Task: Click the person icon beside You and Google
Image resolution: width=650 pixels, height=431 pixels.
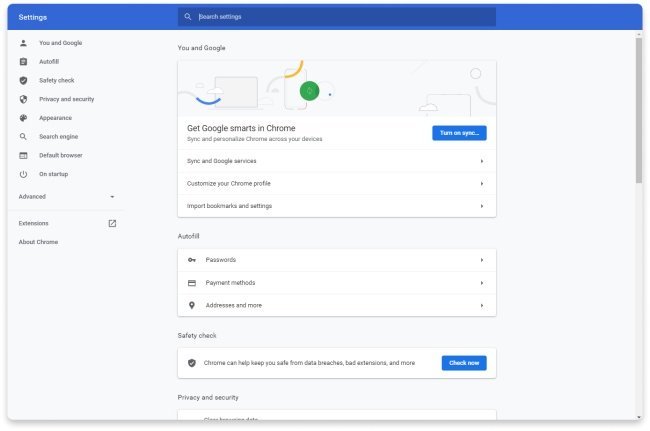Action: pyautogui.click(x=24, y=43)
